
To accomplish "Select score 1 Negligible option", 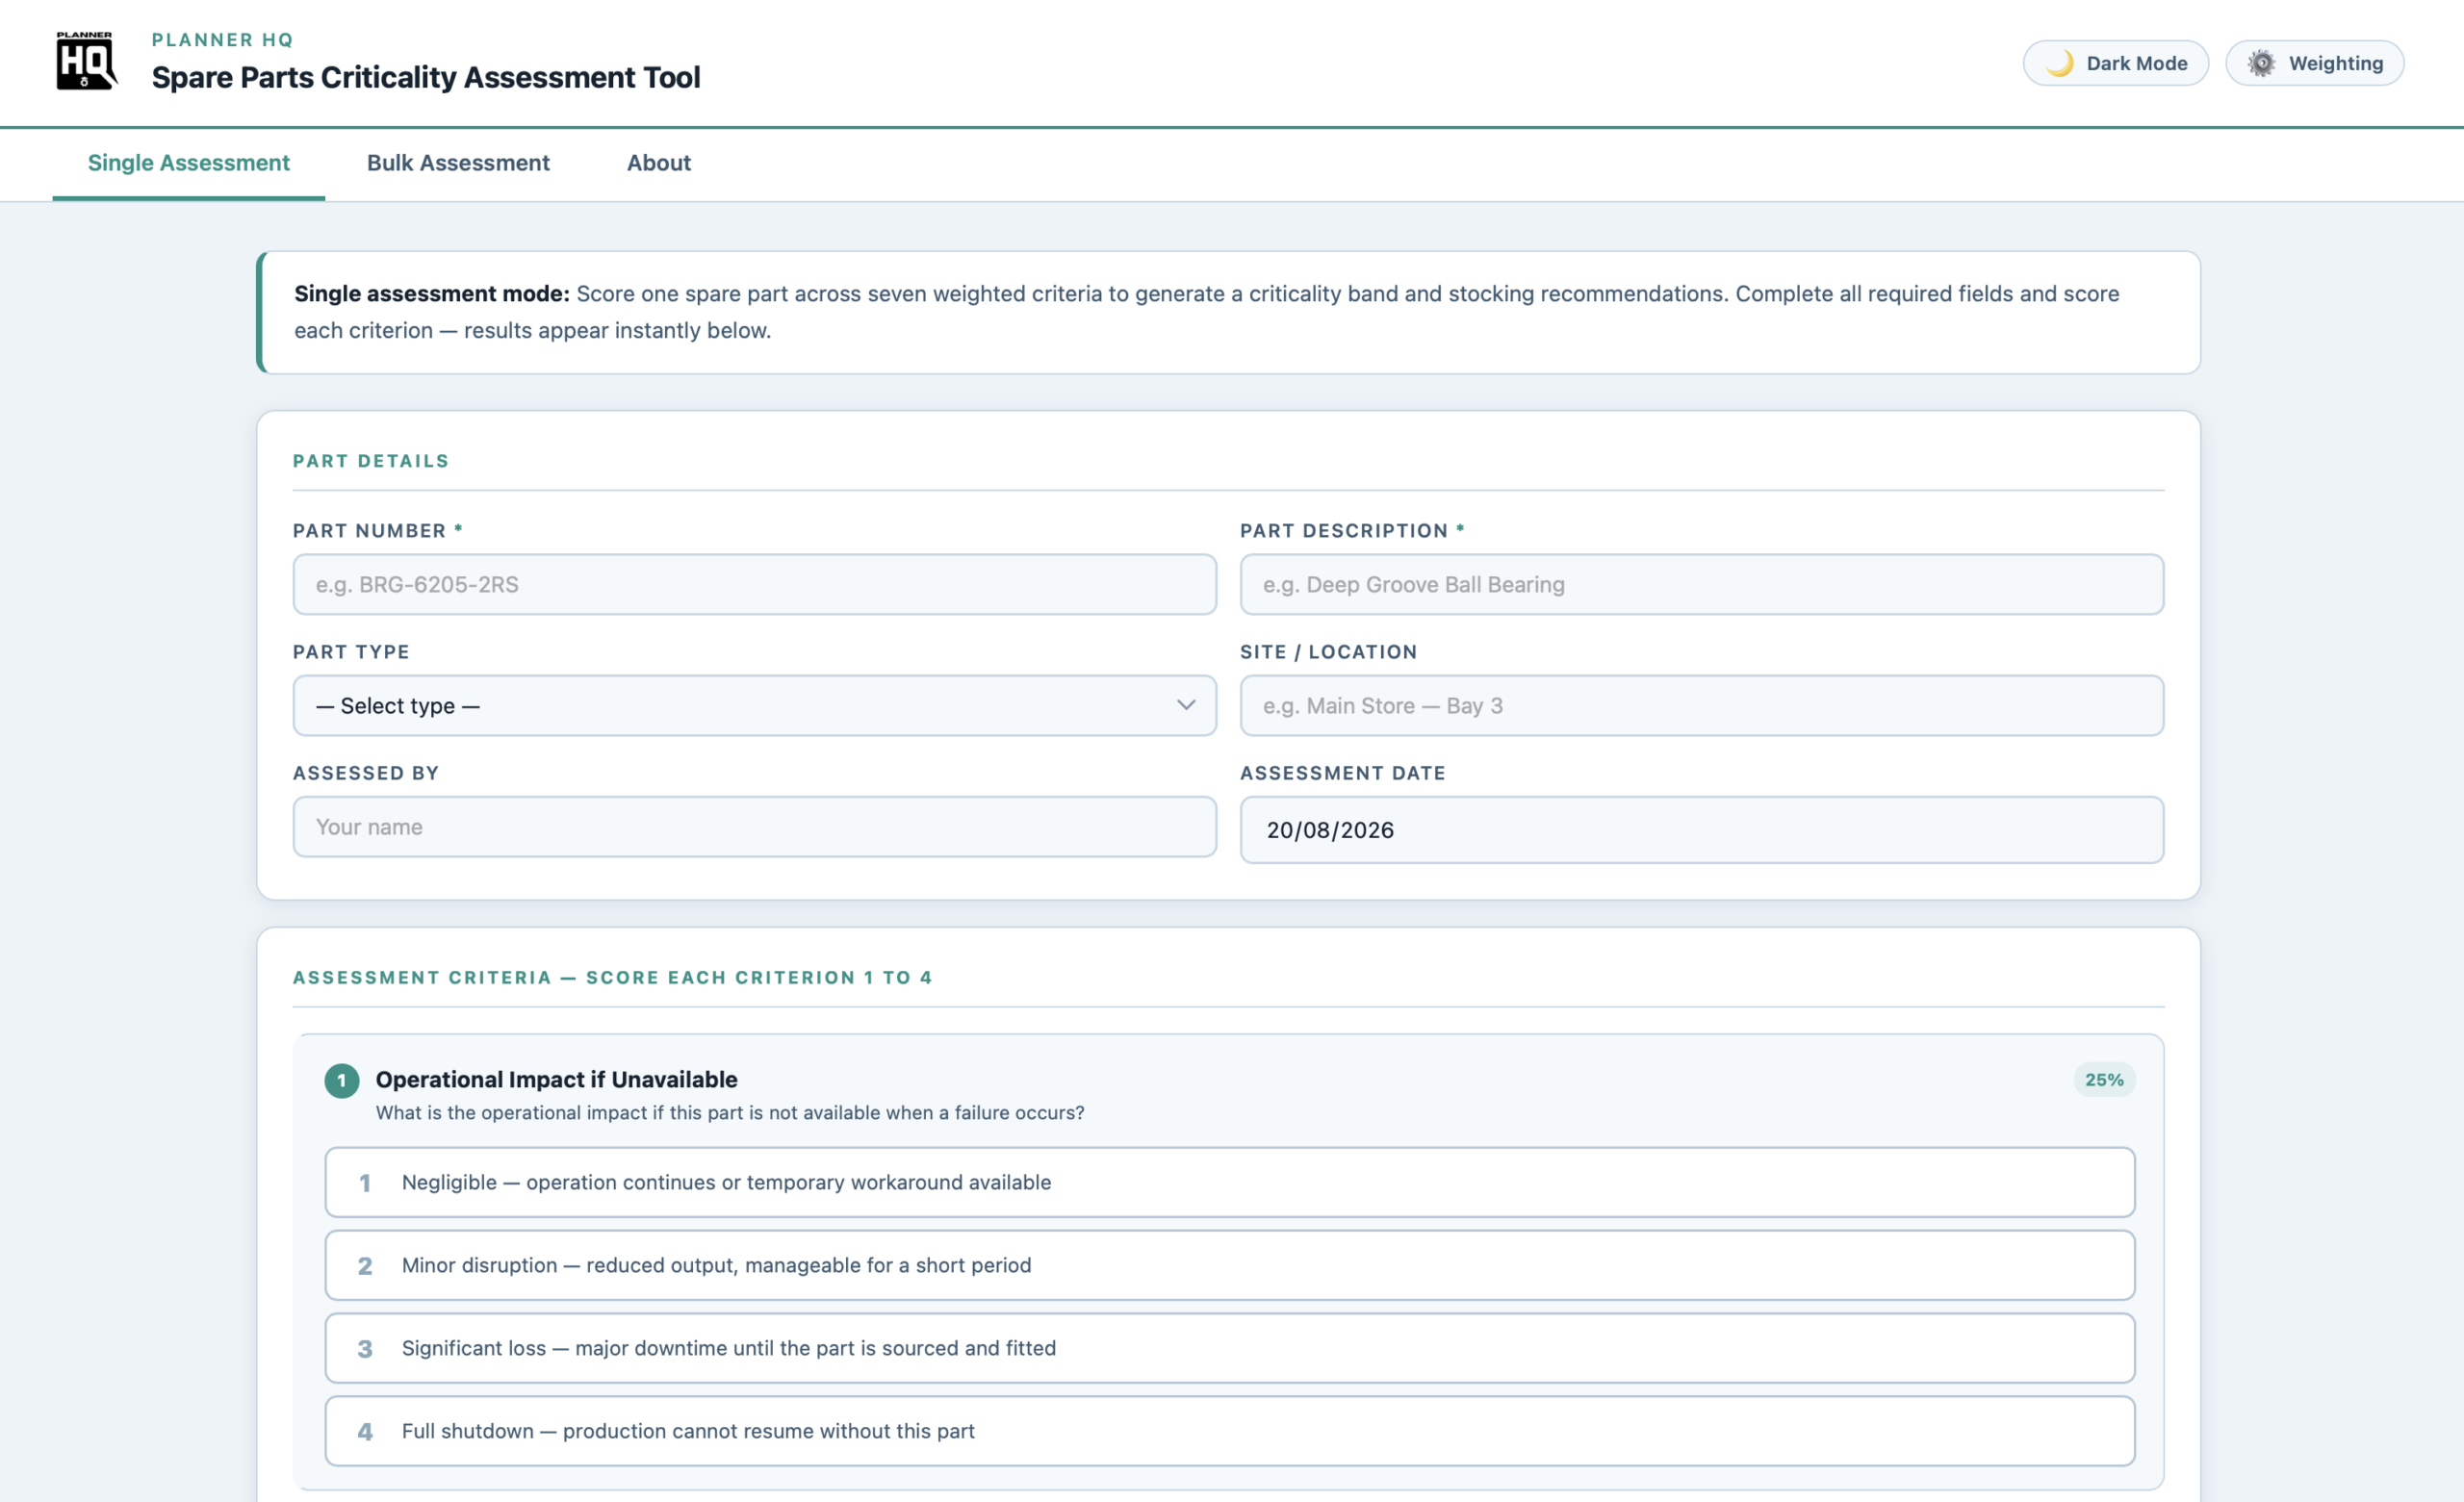I will coord(1229,1182).
